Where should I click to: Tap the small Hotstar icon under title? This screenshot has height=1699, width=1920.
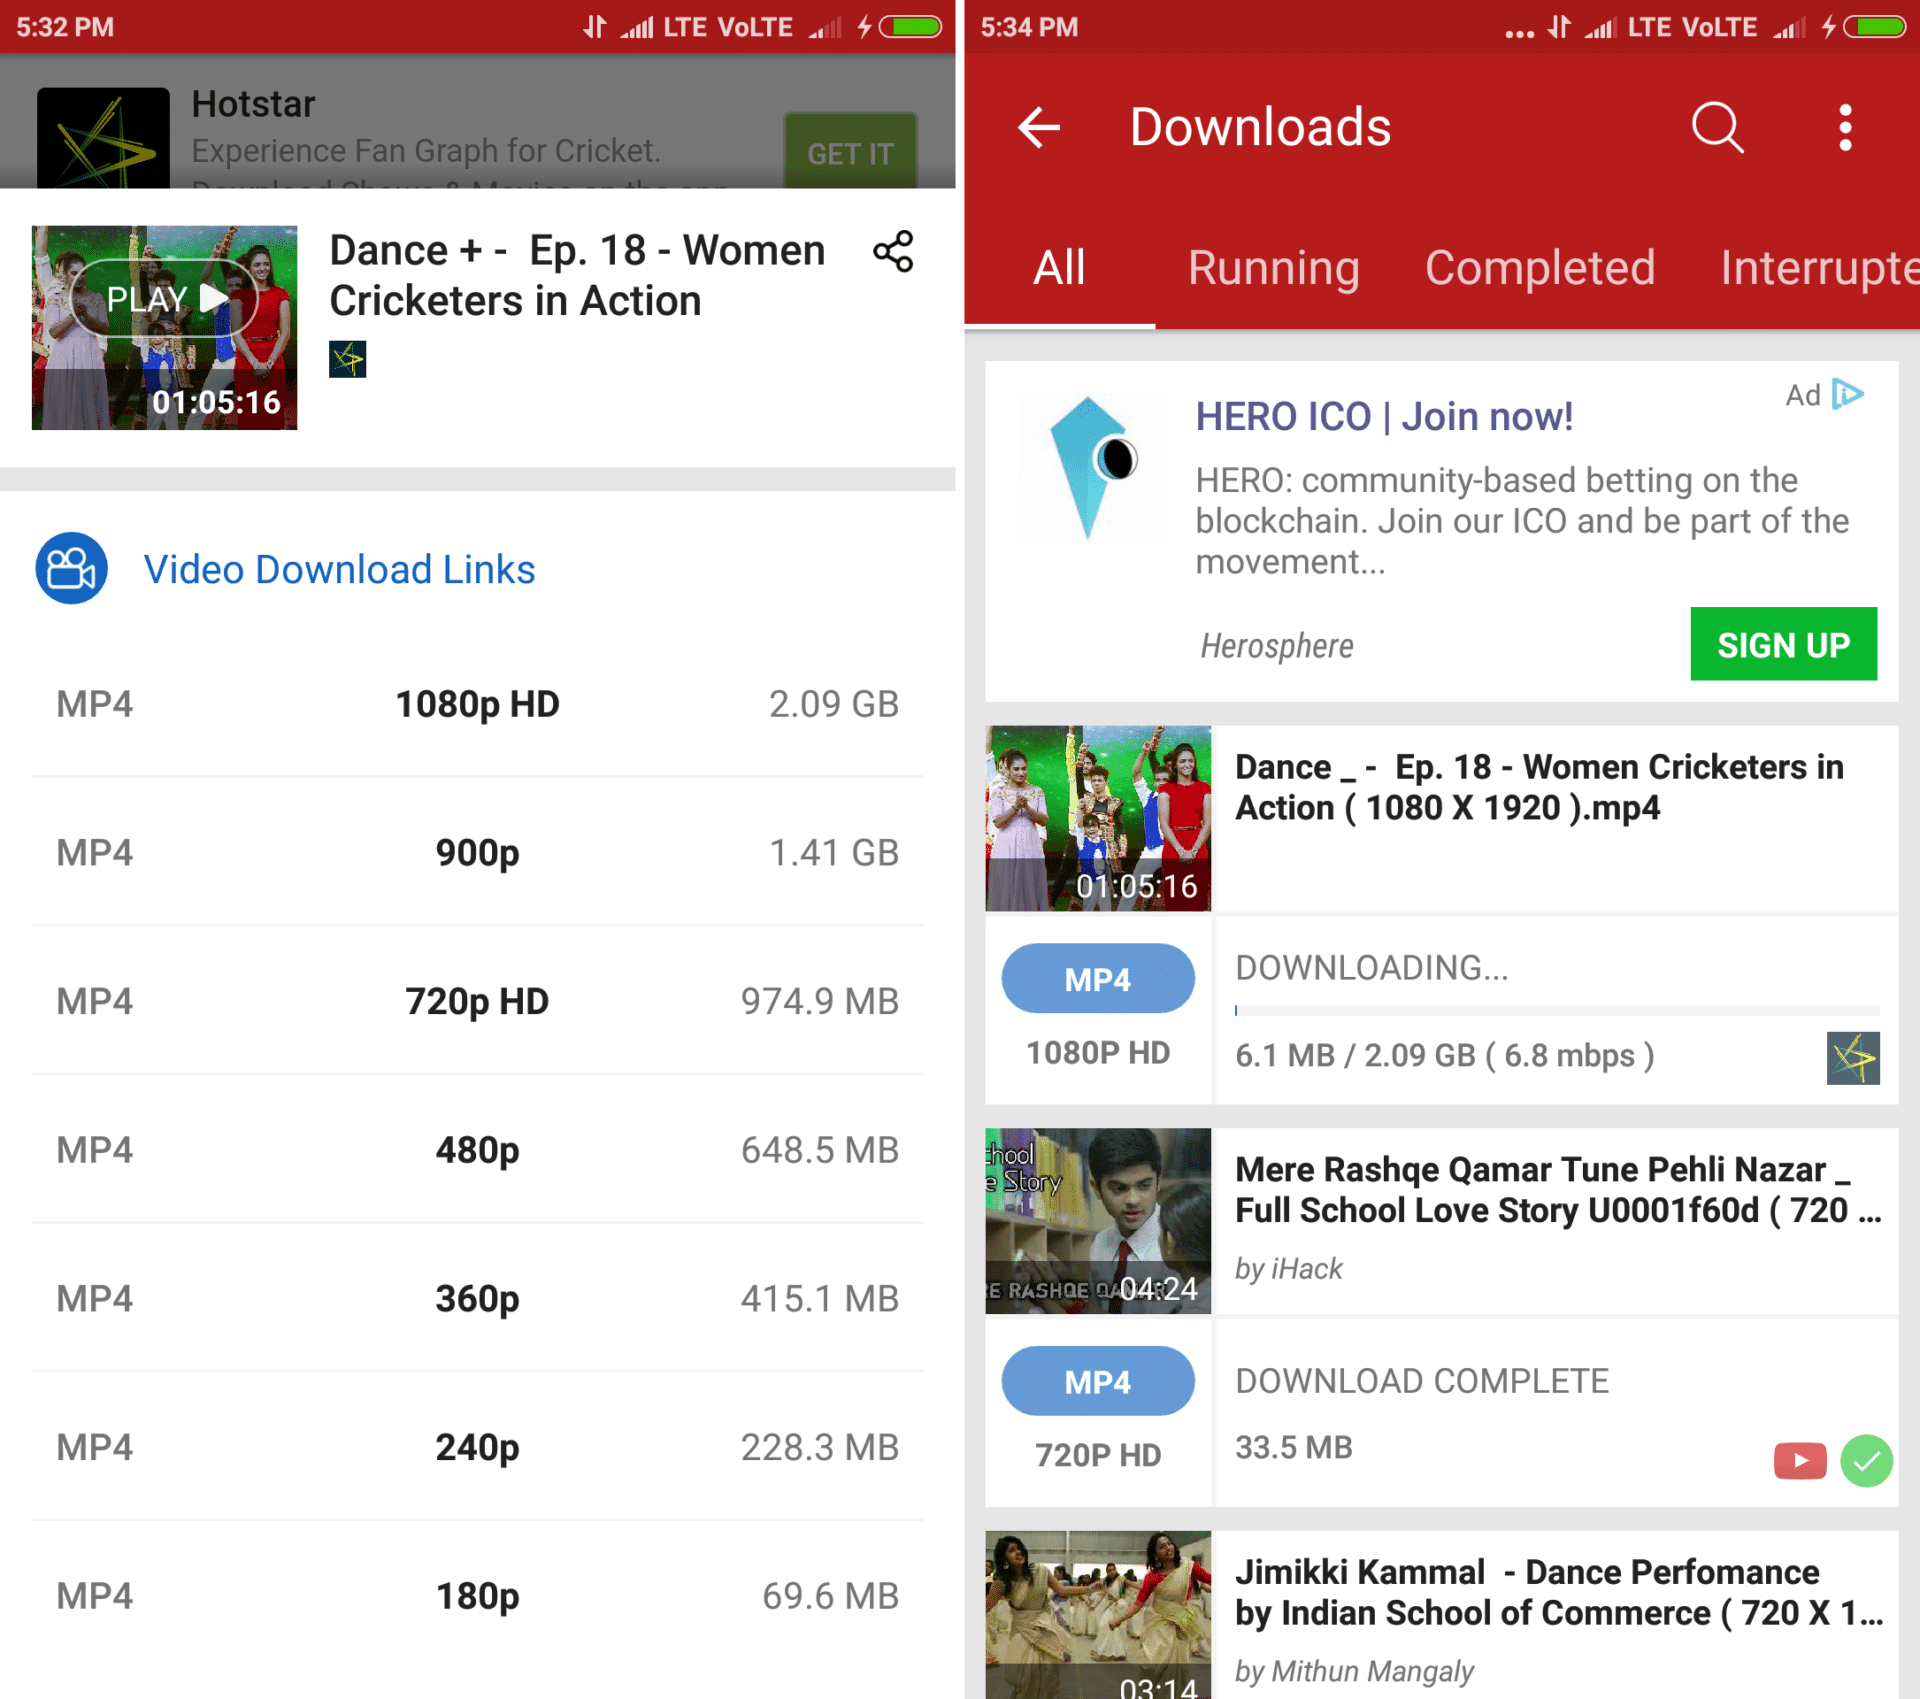(x=347, y=359)
